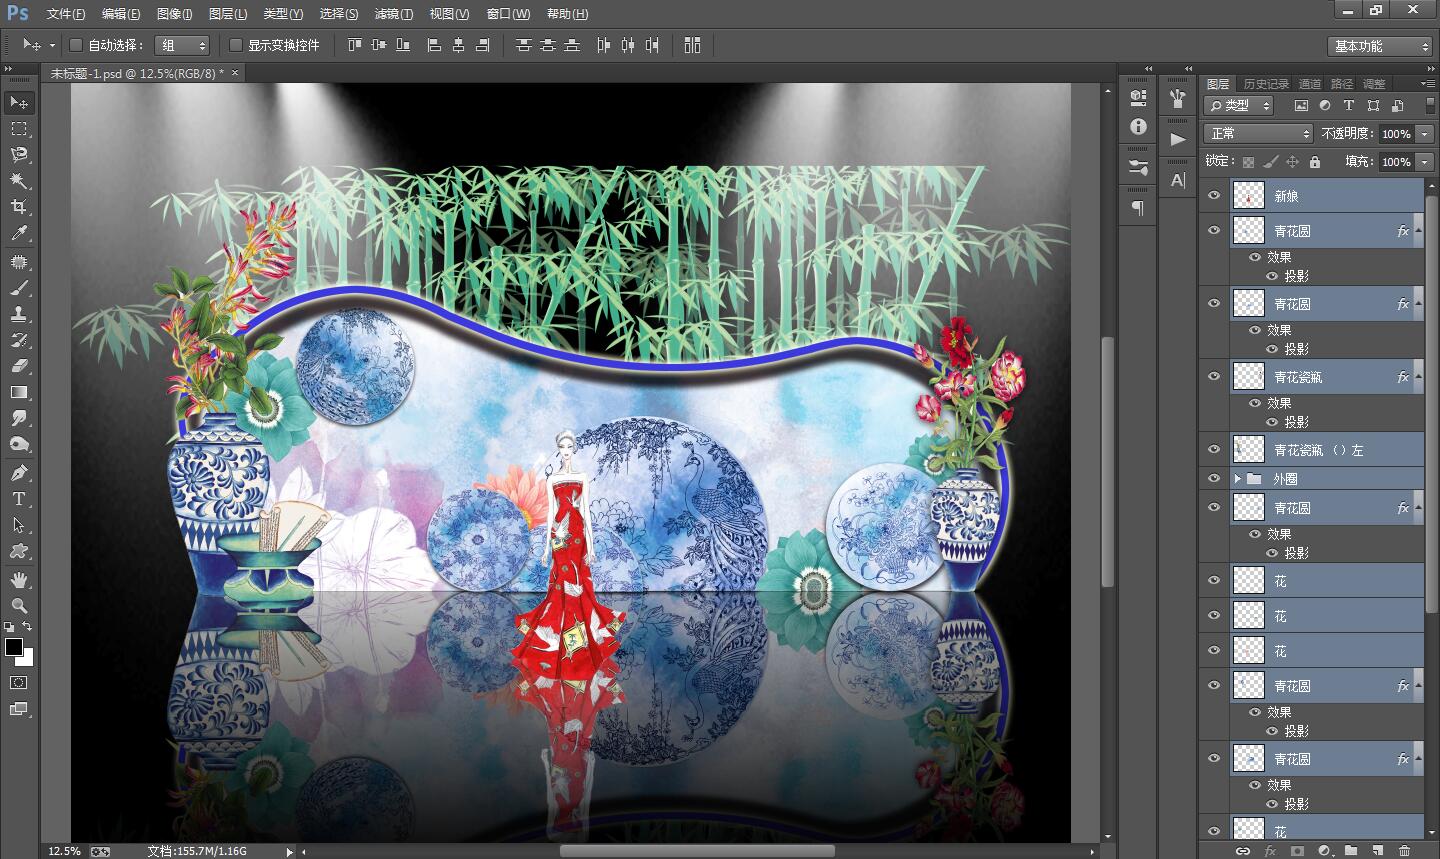
Task: Open the 窗口(W) menu
Action: tap(508, 14)
